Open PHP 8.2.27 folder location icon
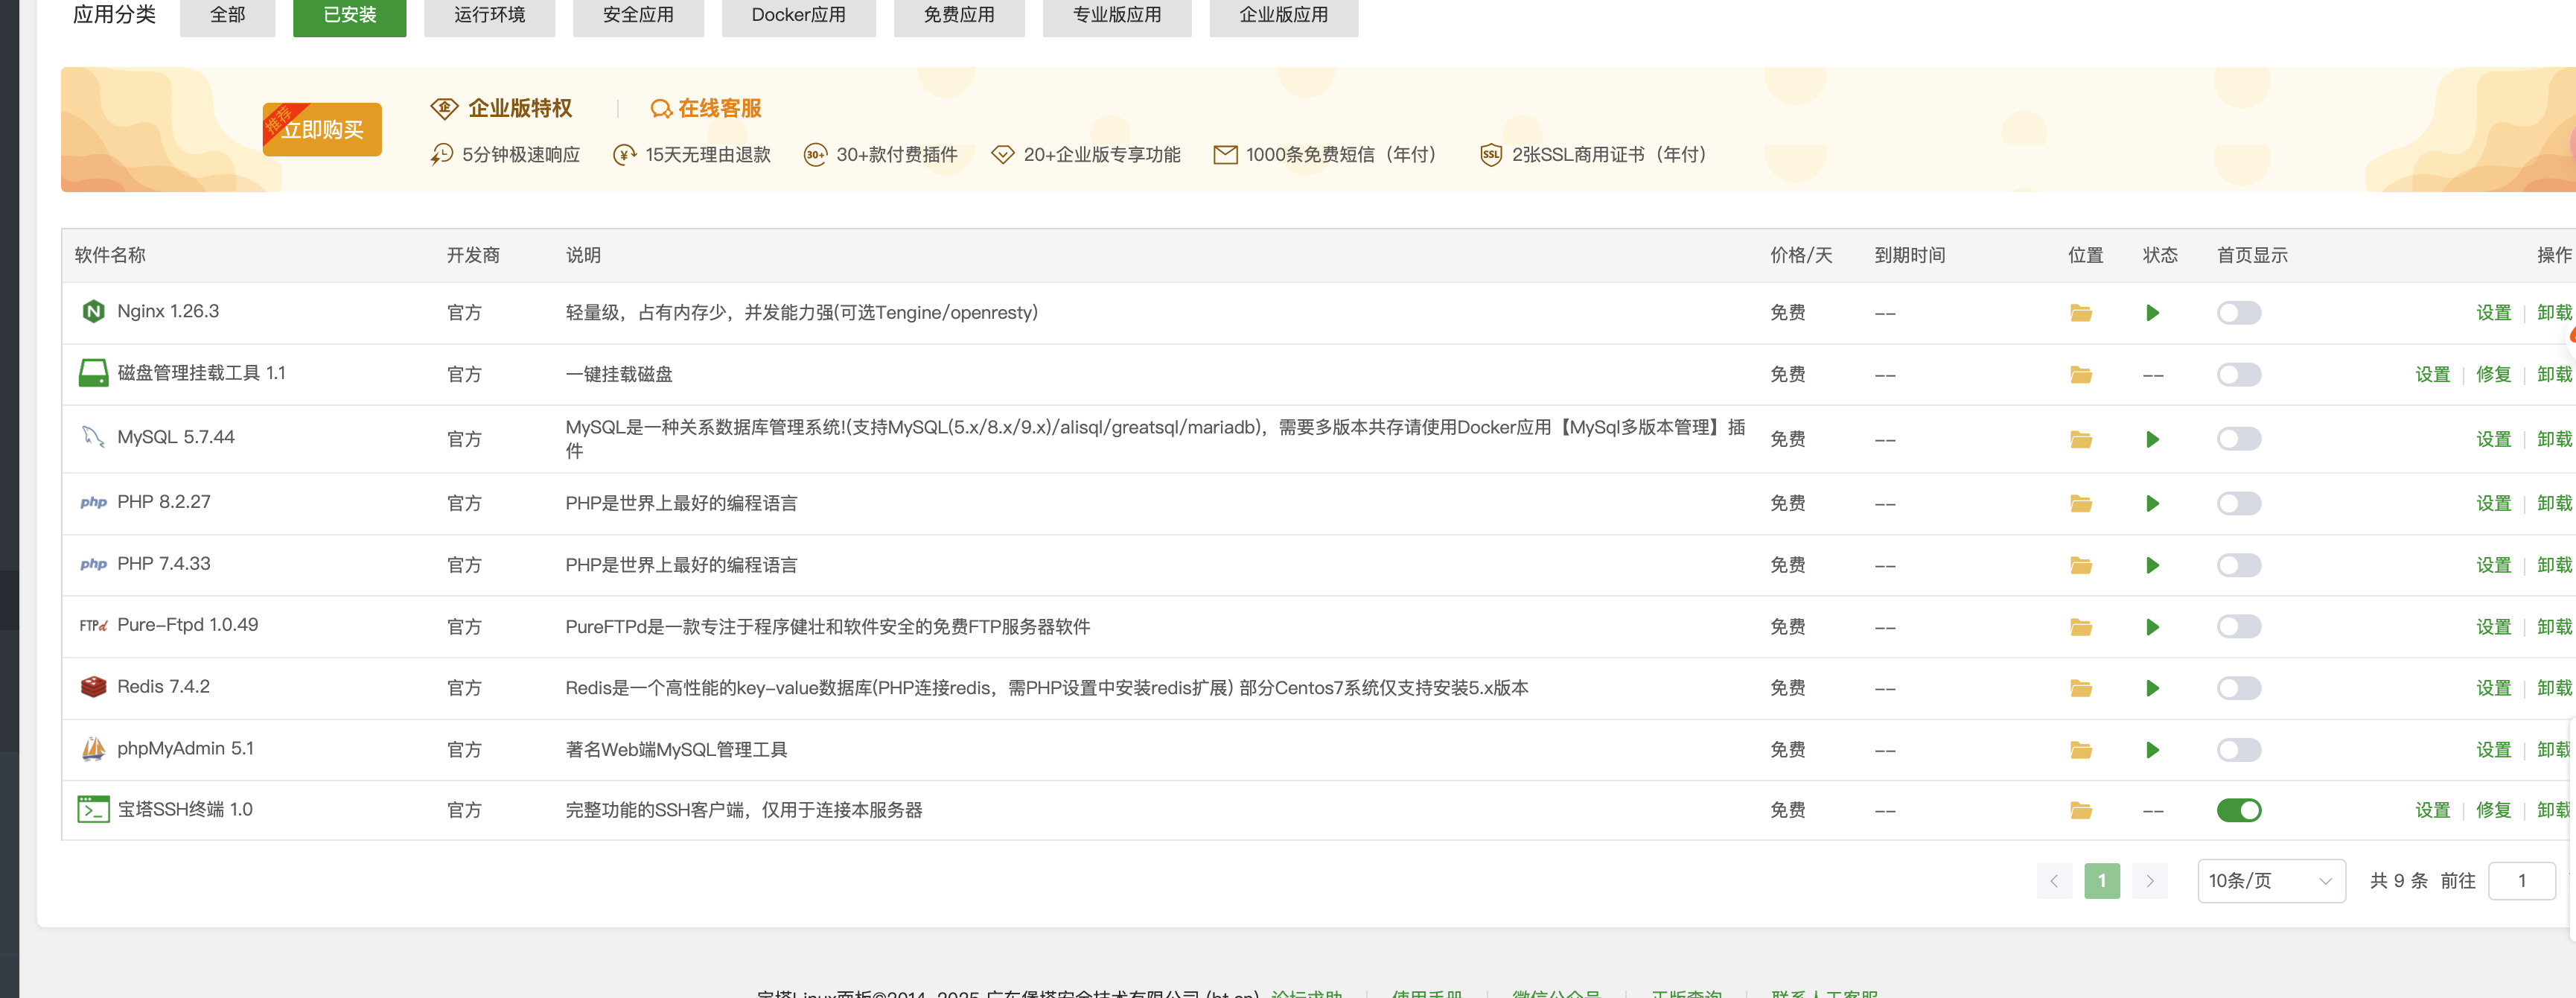This screenshot has height=998, width=2576. (x=2081, y=503)
